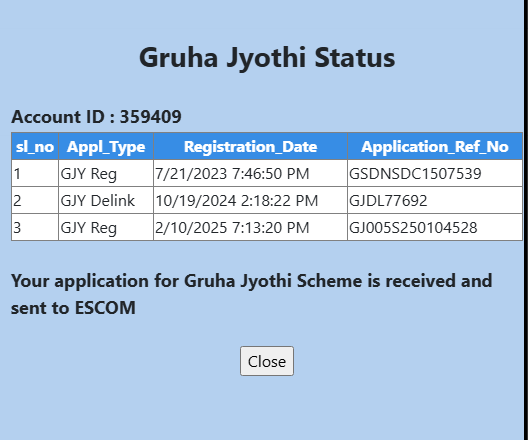Click reference number GSDNSDC1507539
Screen dimensions: 528x440
415,174
